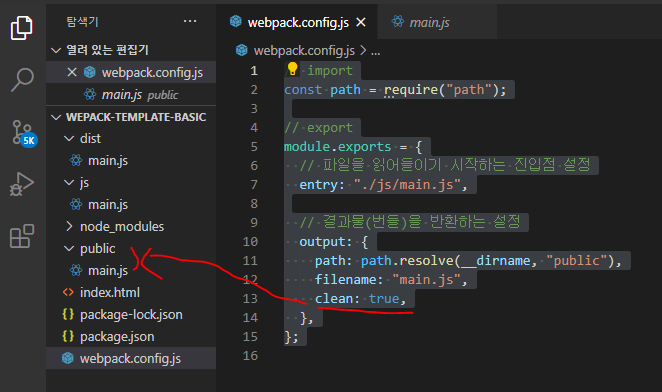
Task: Select webpack.config.js in the file tree
Action: tap(131, 358)
